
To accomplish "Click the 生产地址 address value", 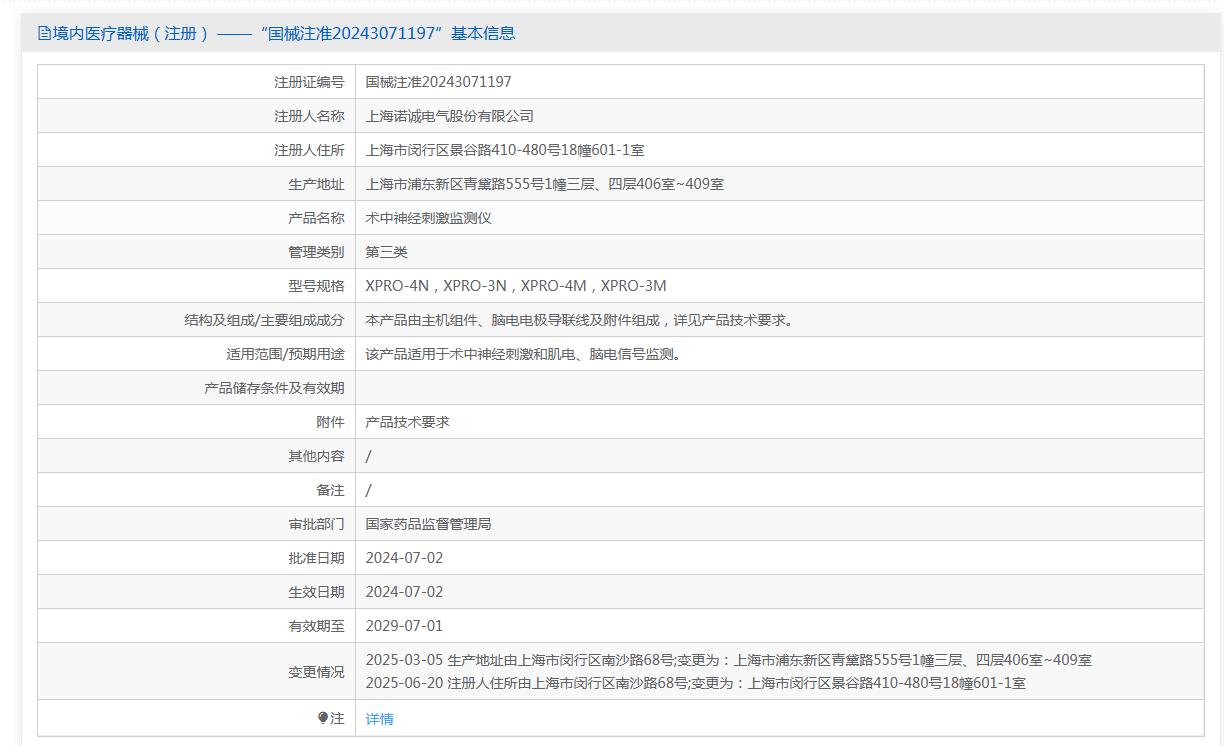I will tap(545, 184).
